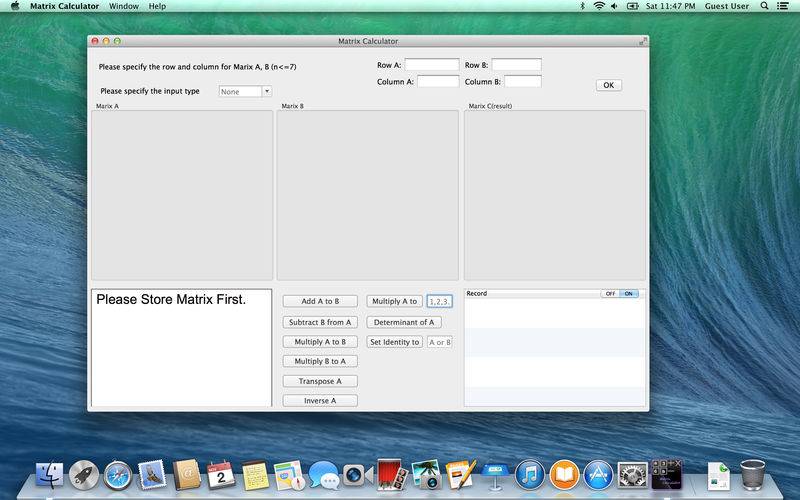Launch FaceTime from the dock
Image resolution: width=800 pixels, height=500 pixels.
[358, 474]
